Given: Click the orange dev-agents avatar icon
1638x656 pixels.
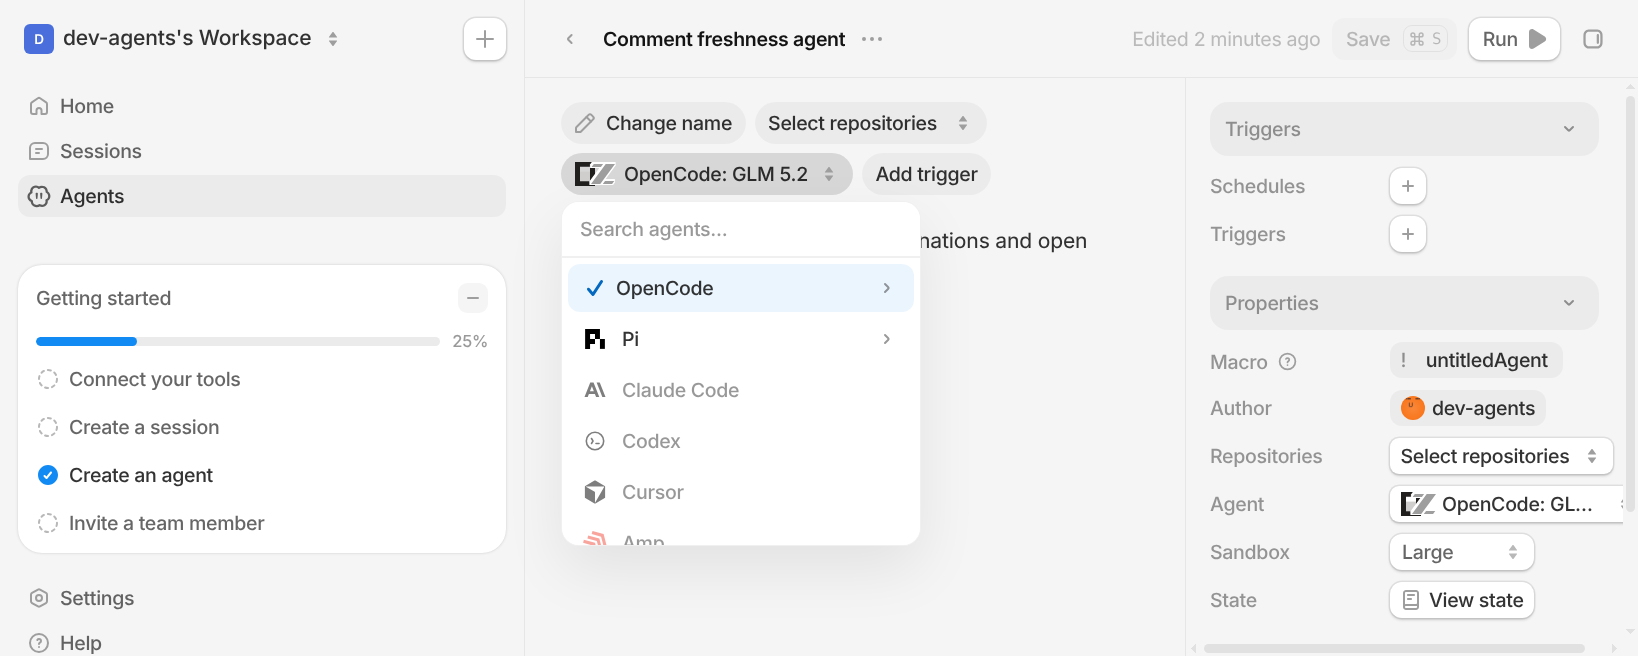Looking at the screenshot, I should 1413,408.
